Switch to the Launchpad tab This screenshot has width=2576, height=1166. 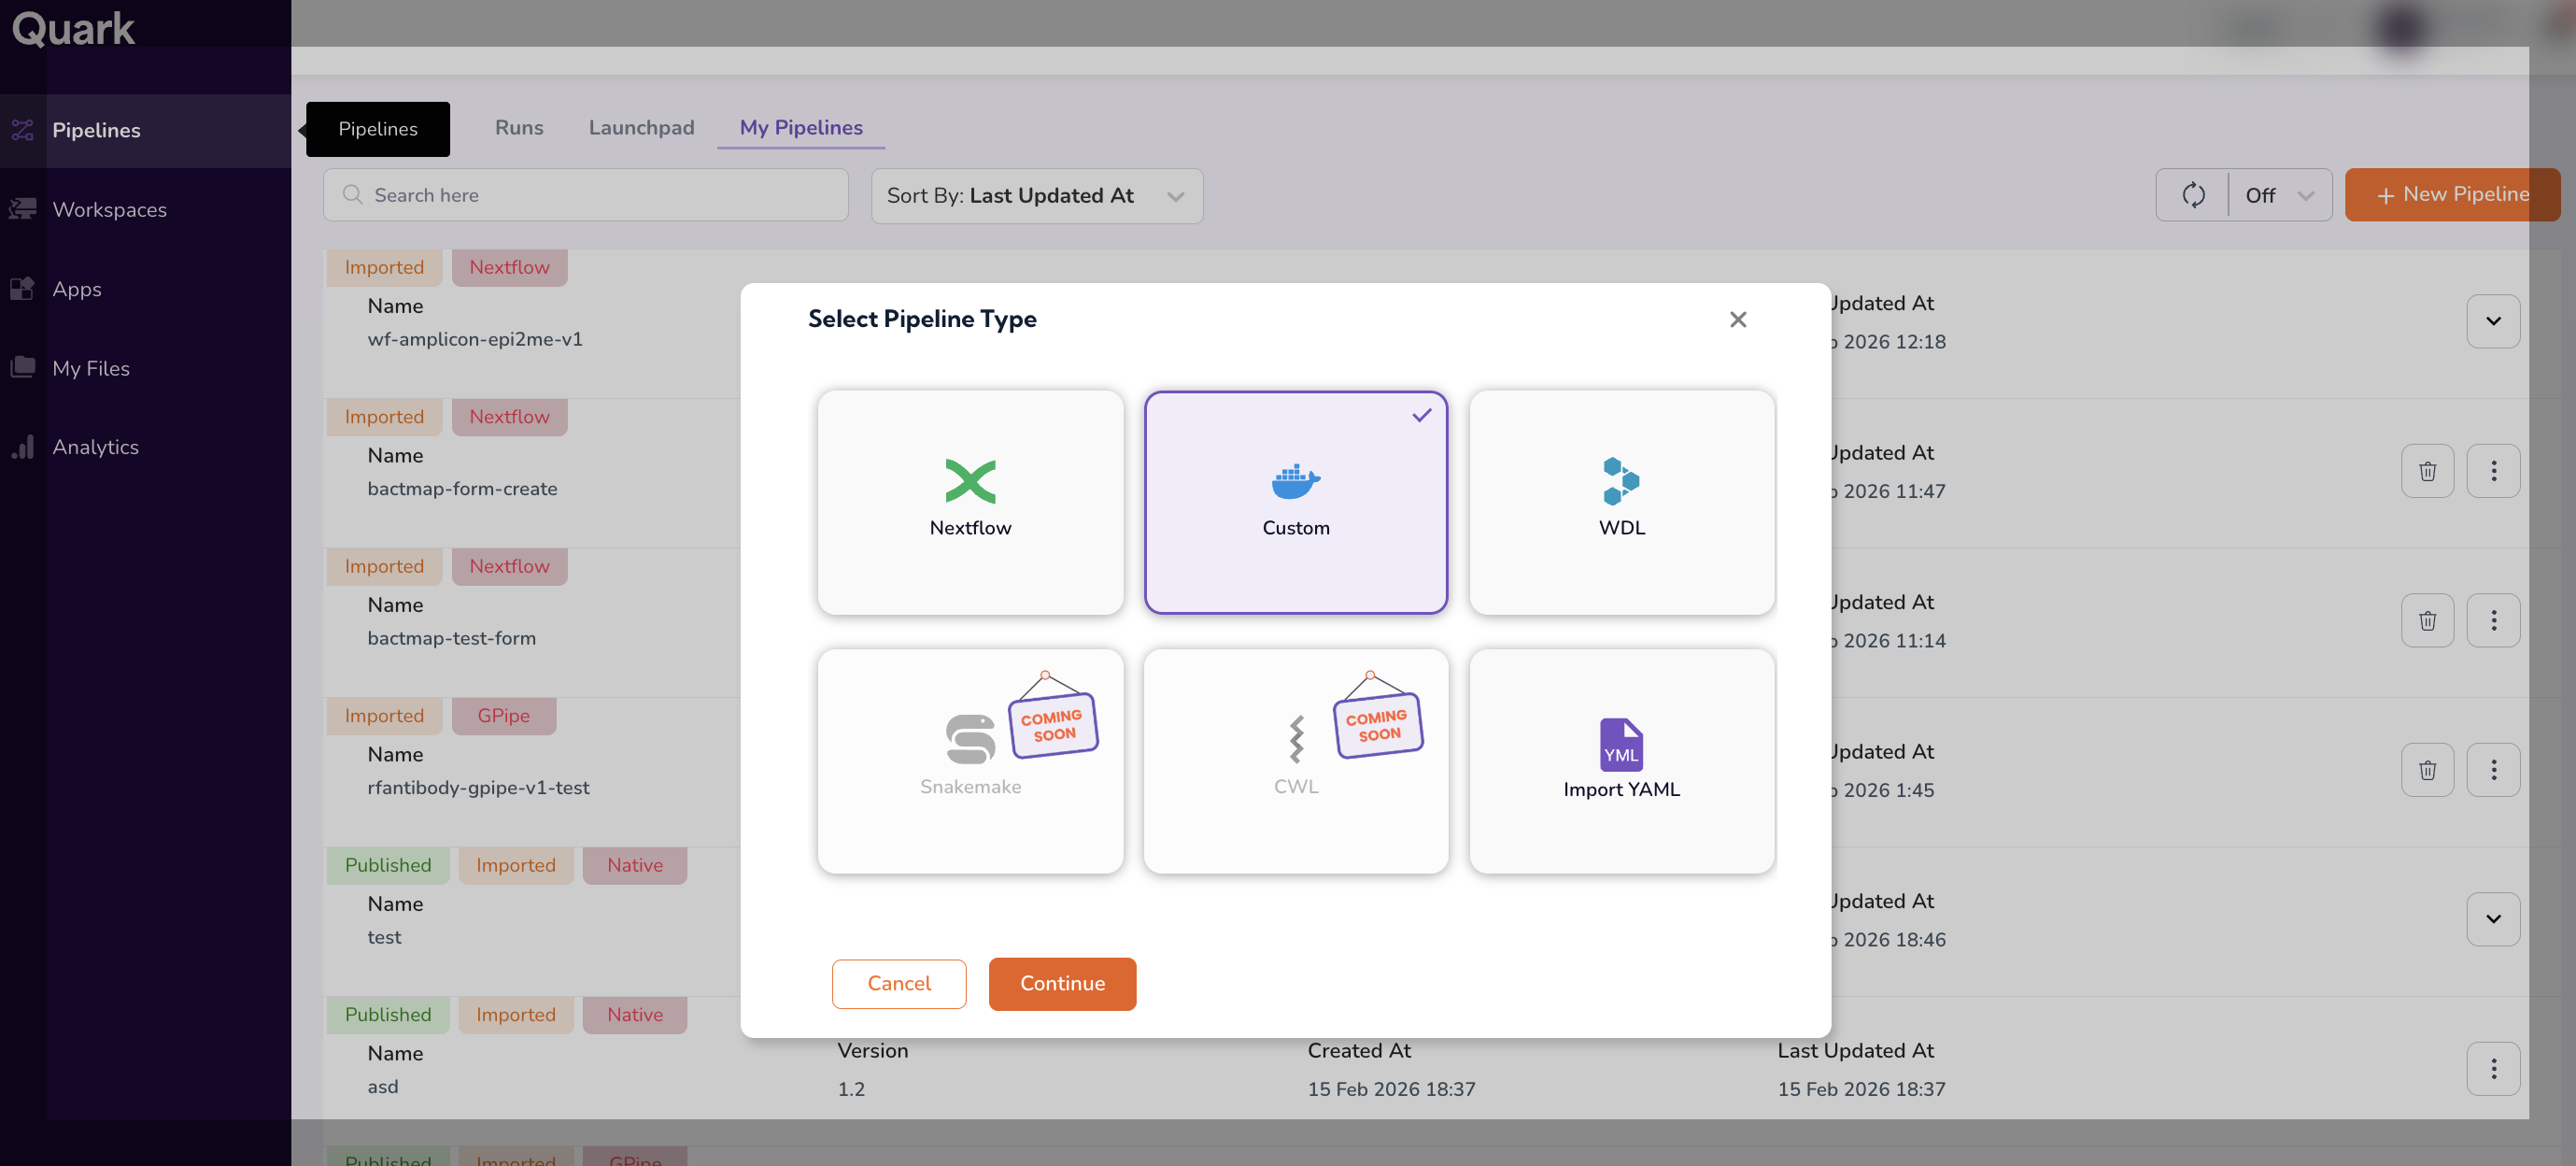[x=641, y=128]
